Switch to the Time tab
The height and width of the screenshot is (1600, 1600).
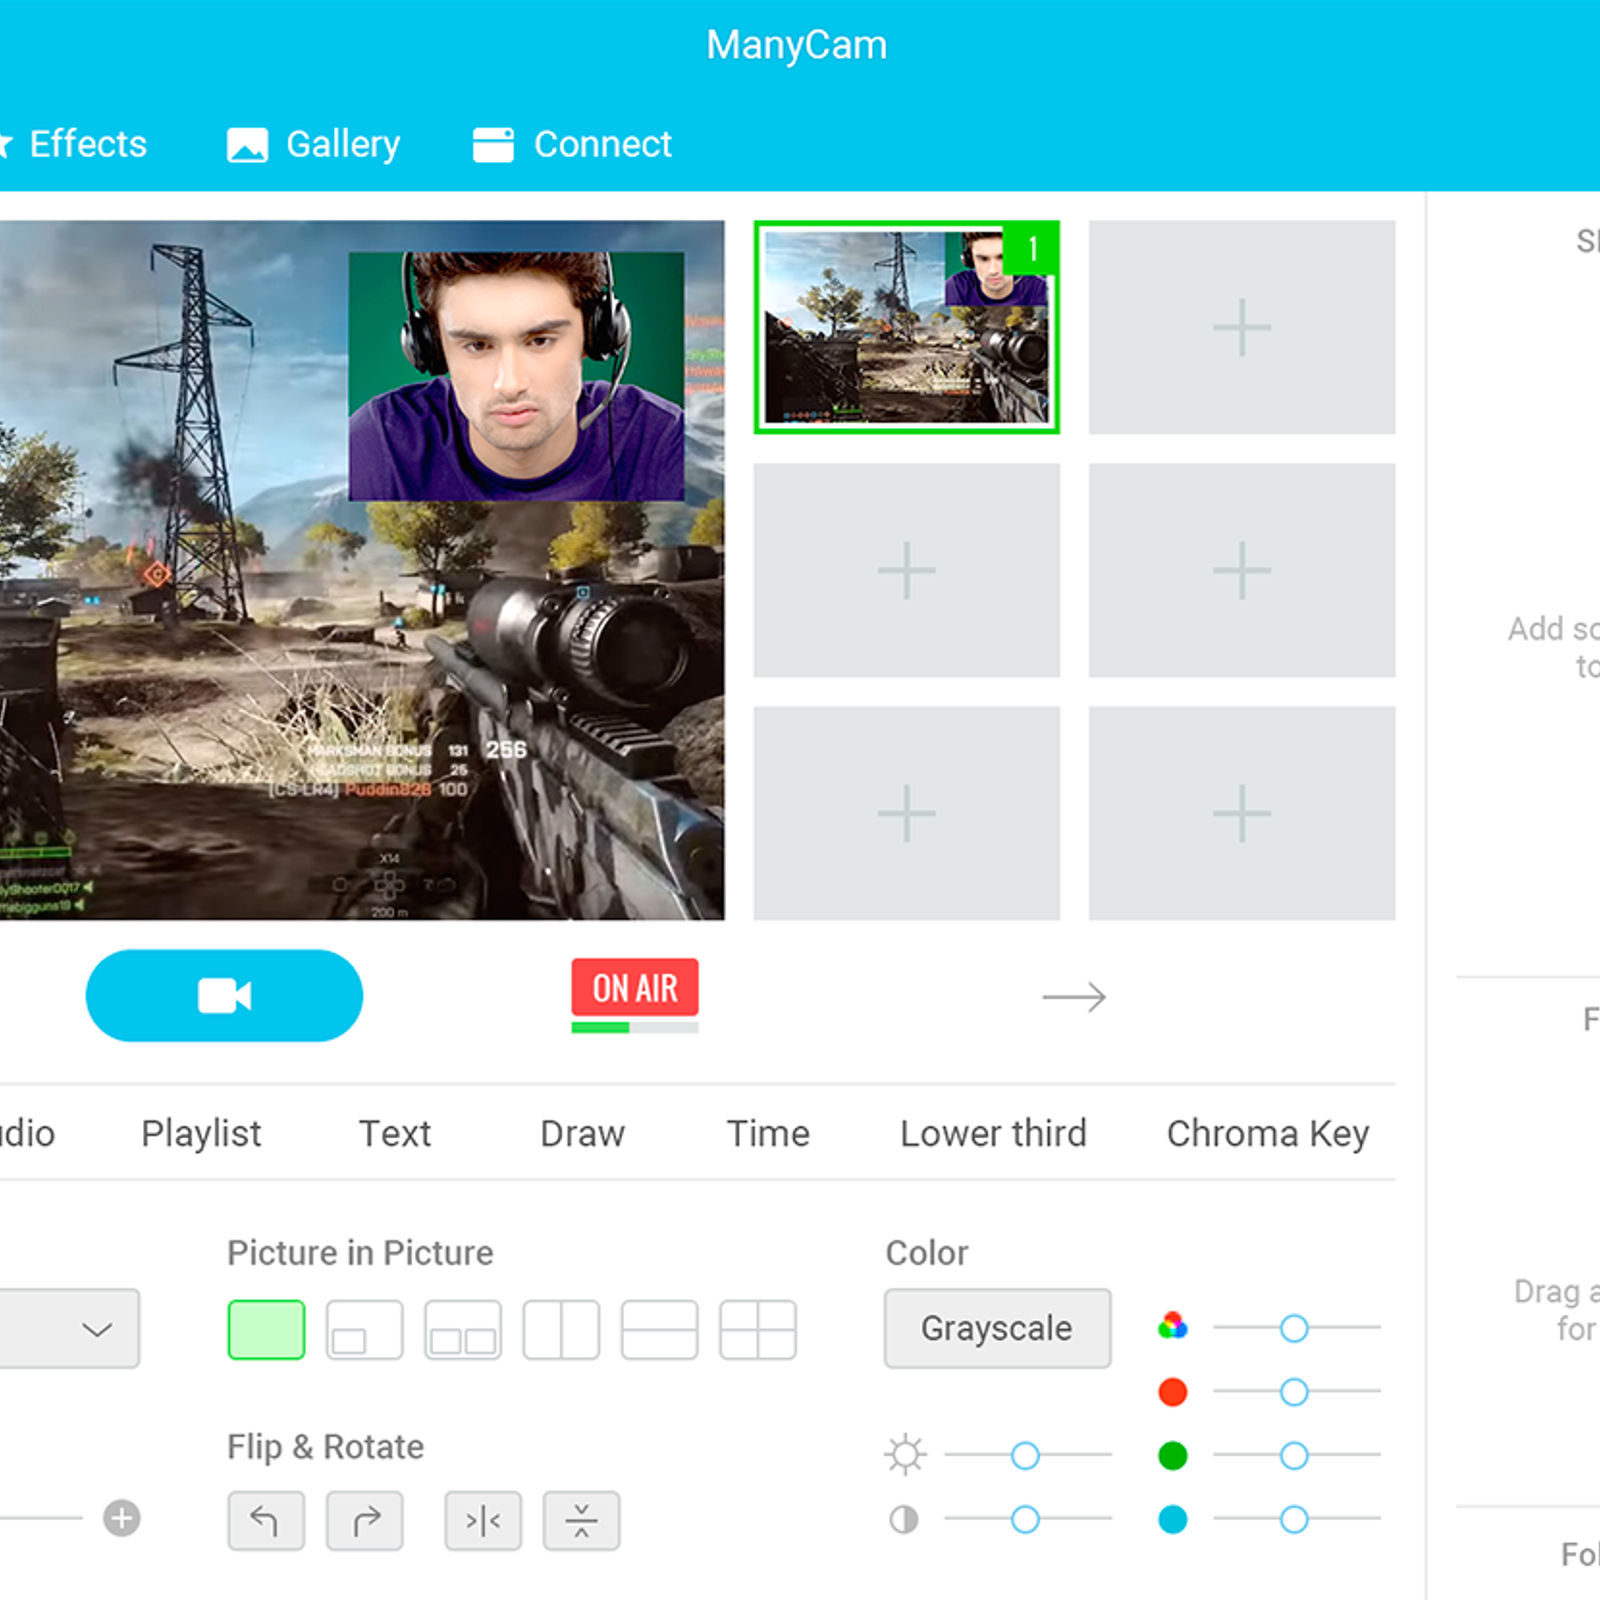(x=768, y=1133)
